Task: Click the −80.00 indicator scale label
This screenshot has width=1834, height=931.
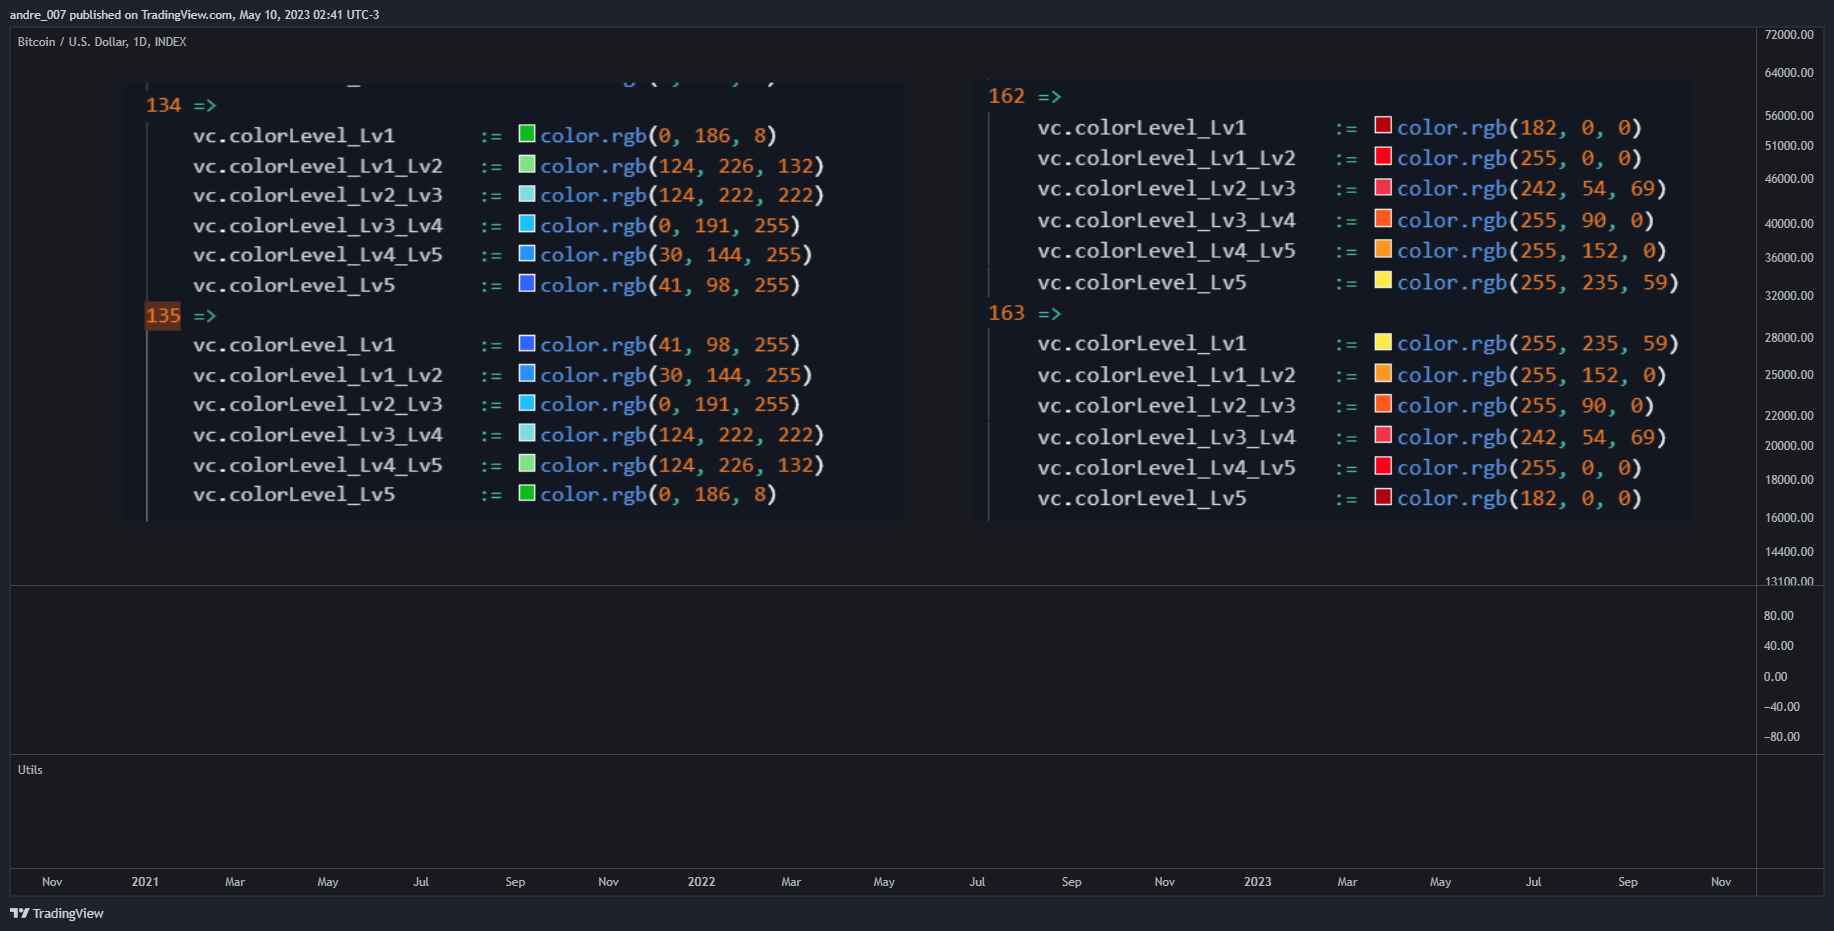Action: (x=1782, y=737)
